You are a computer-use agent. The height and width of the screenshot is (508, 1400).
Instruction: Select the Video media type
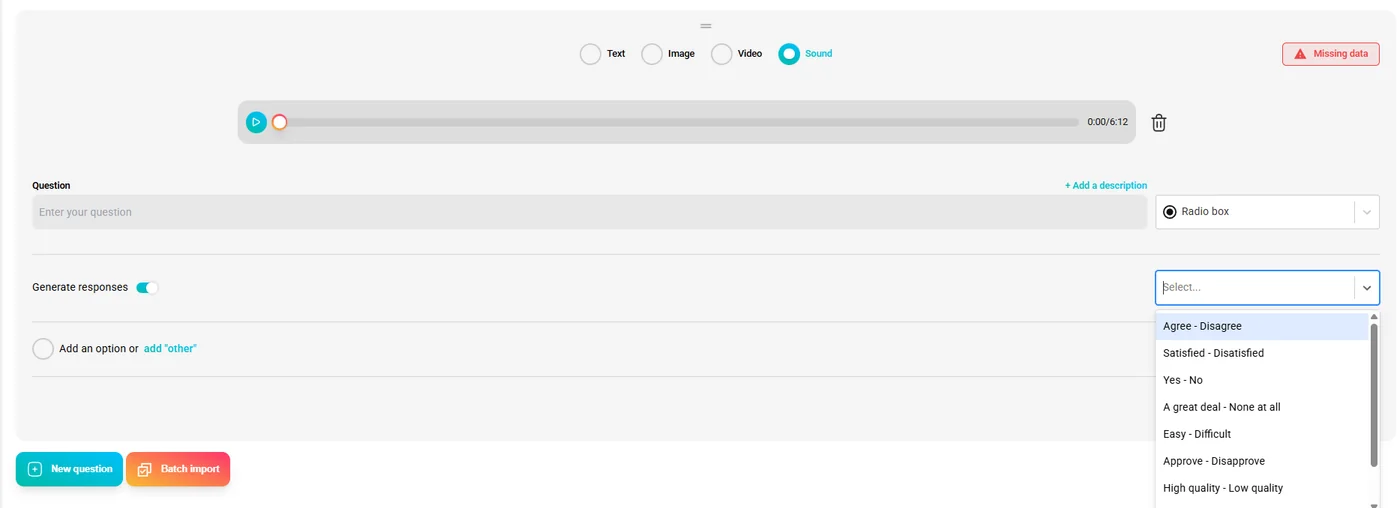tap(722, 54)
